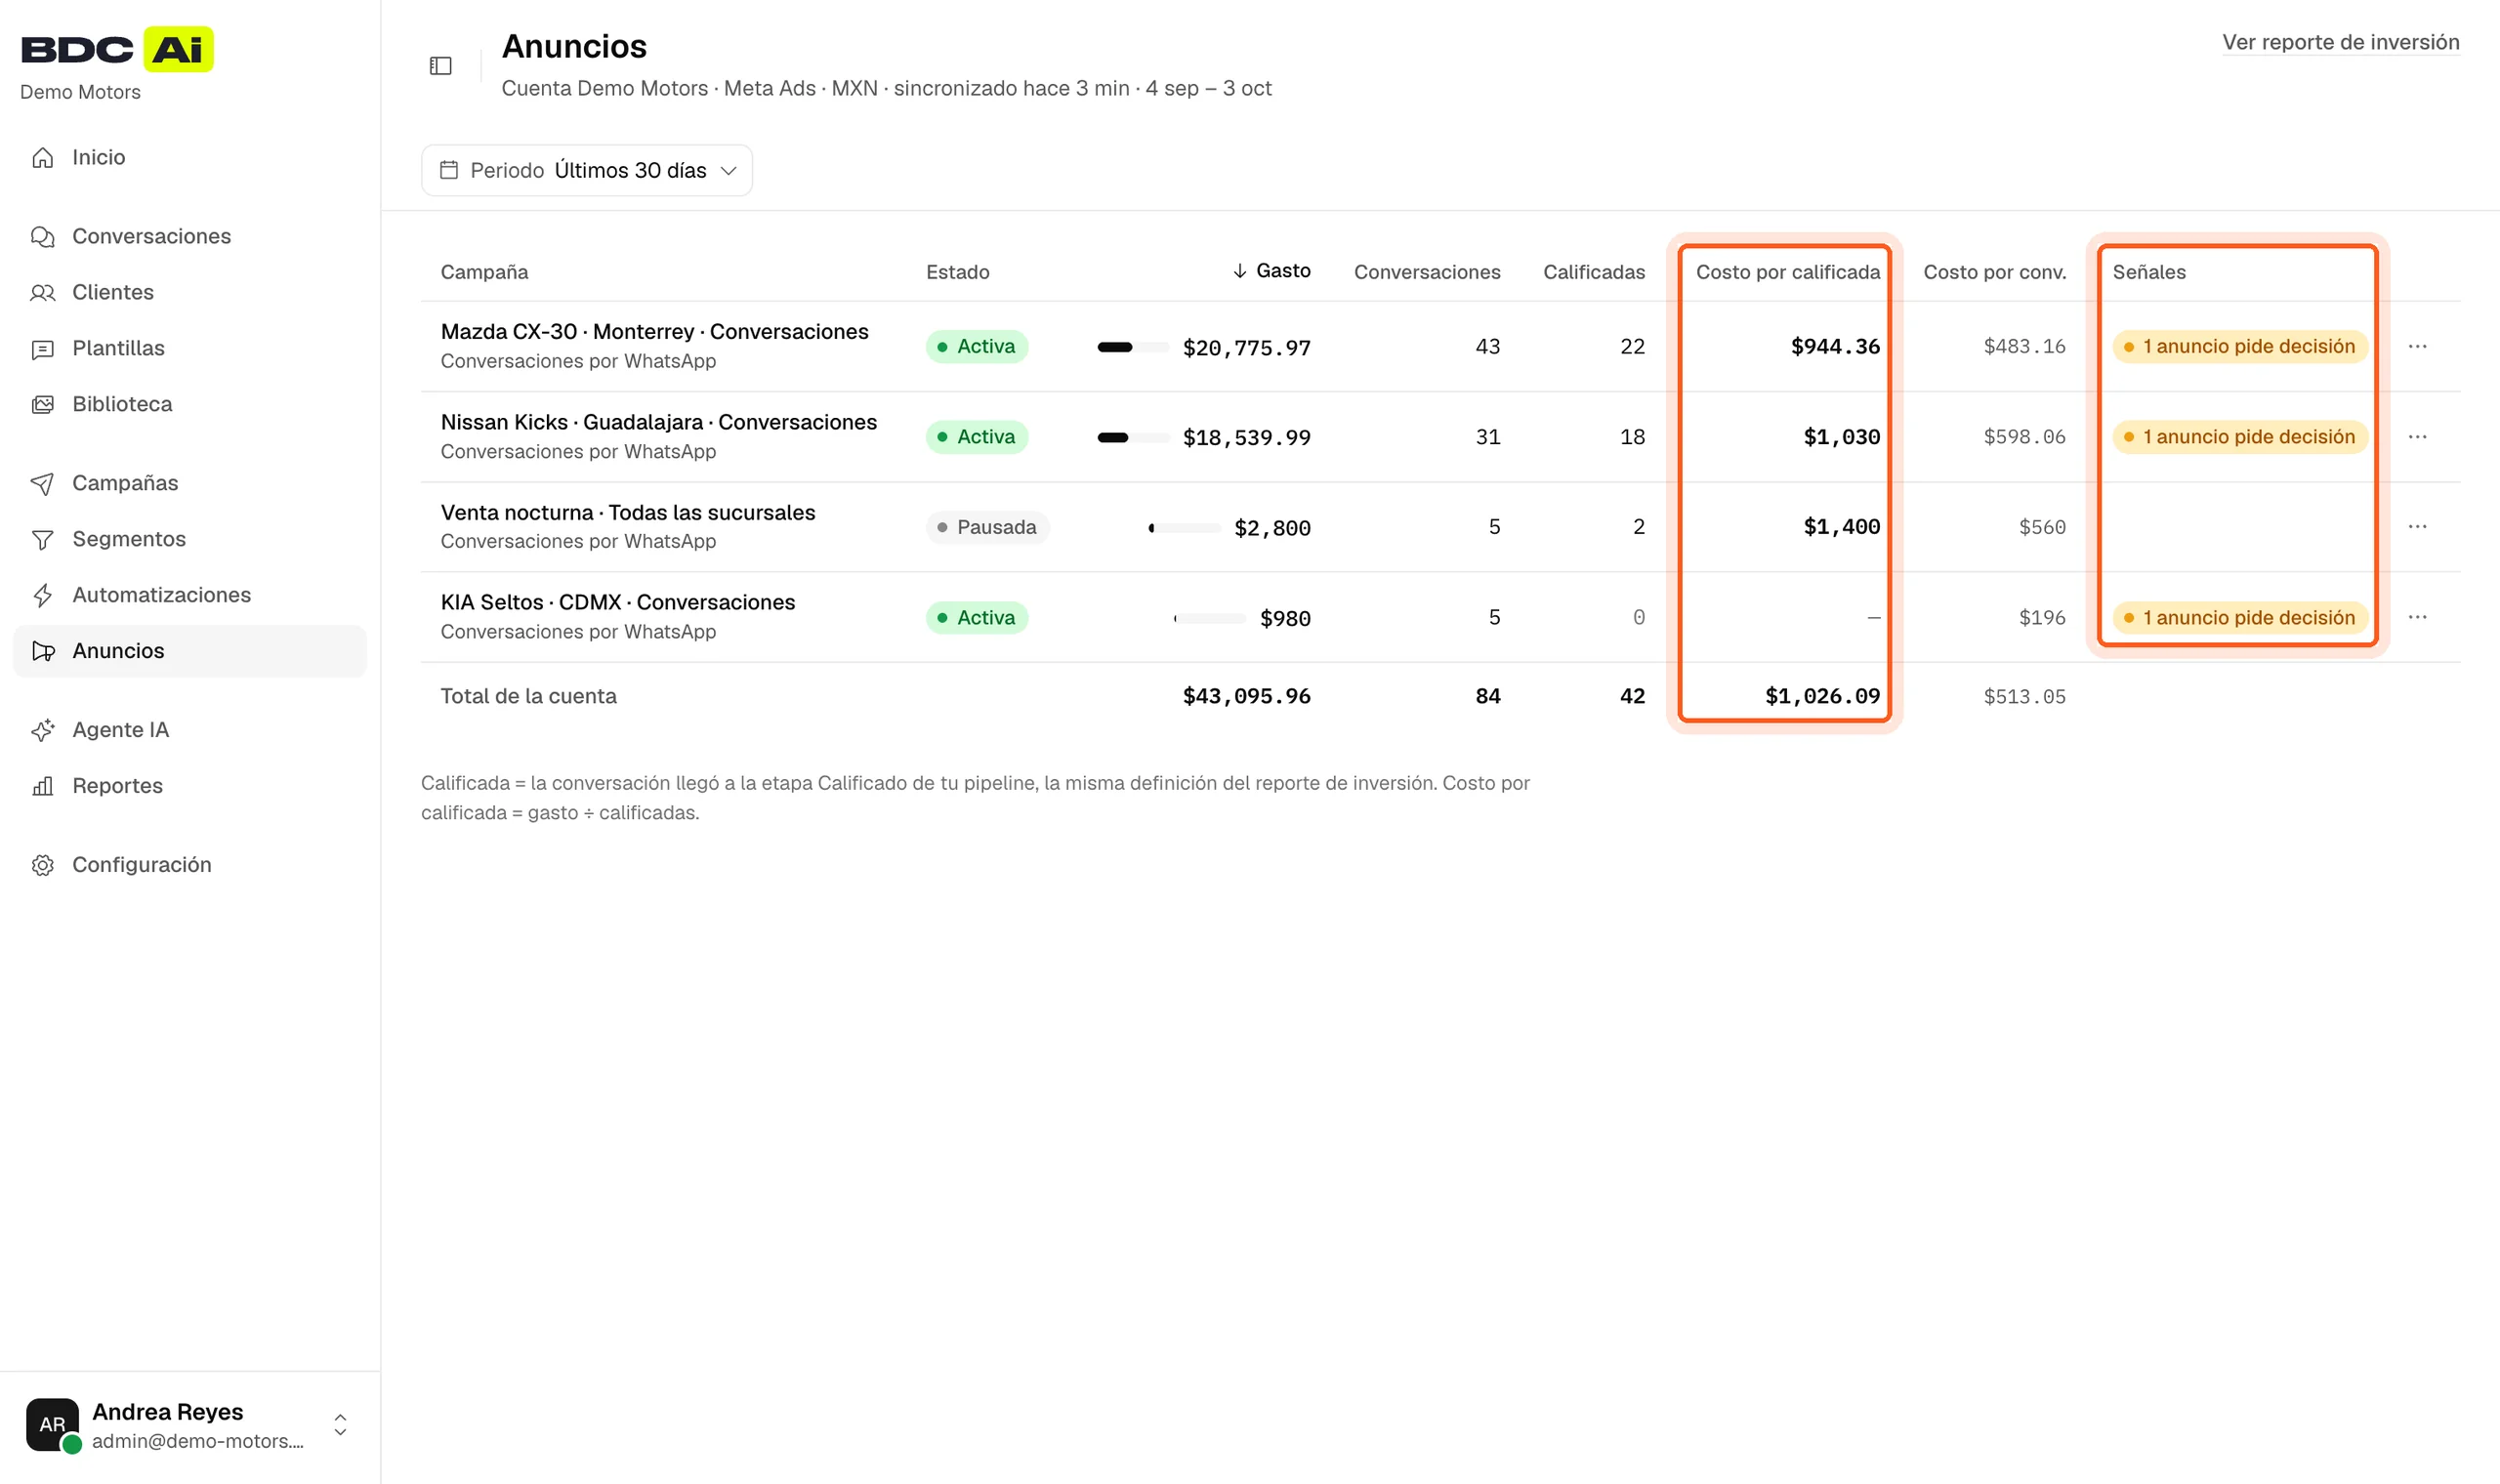
Task: Click the BDC Ai logo
Action: coord(117,49)
